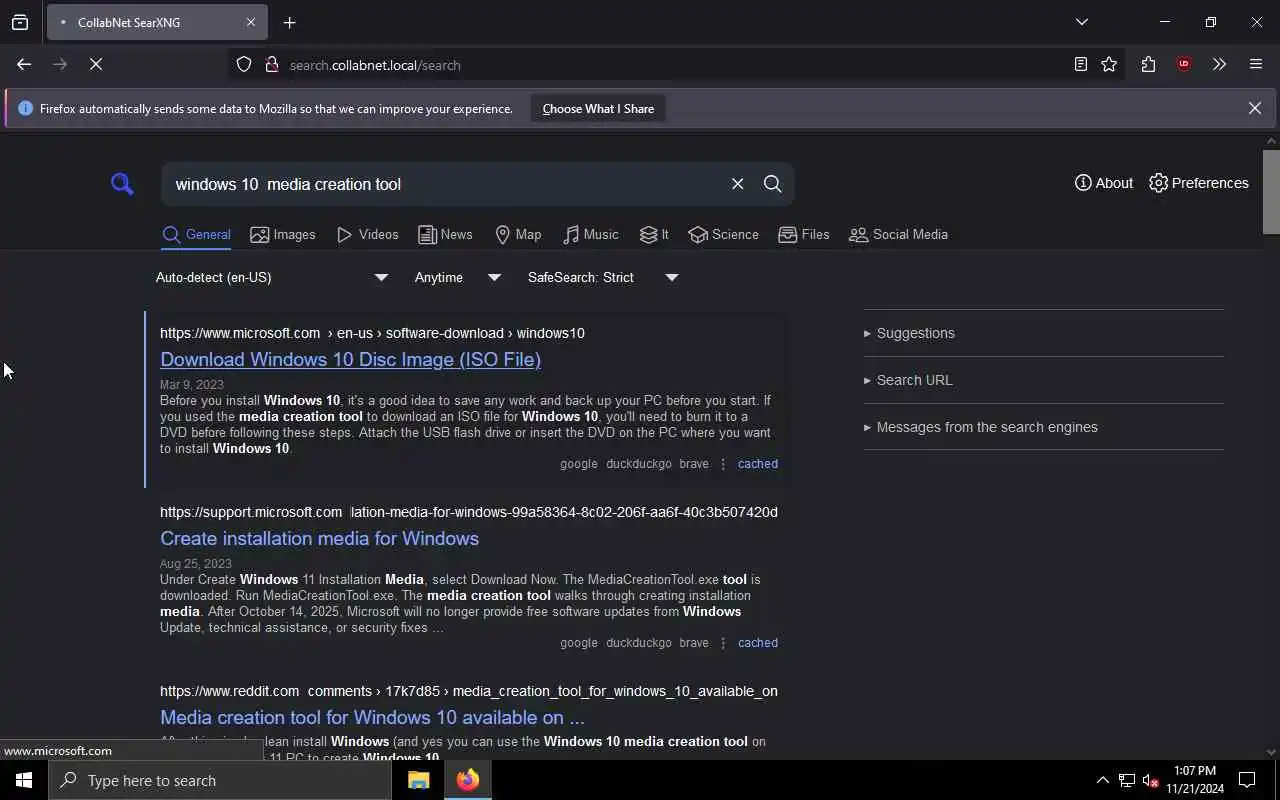Open Firefox View recent browsing icon
The width and height of the screenshot is (1280, 800).
pos(20,22)
